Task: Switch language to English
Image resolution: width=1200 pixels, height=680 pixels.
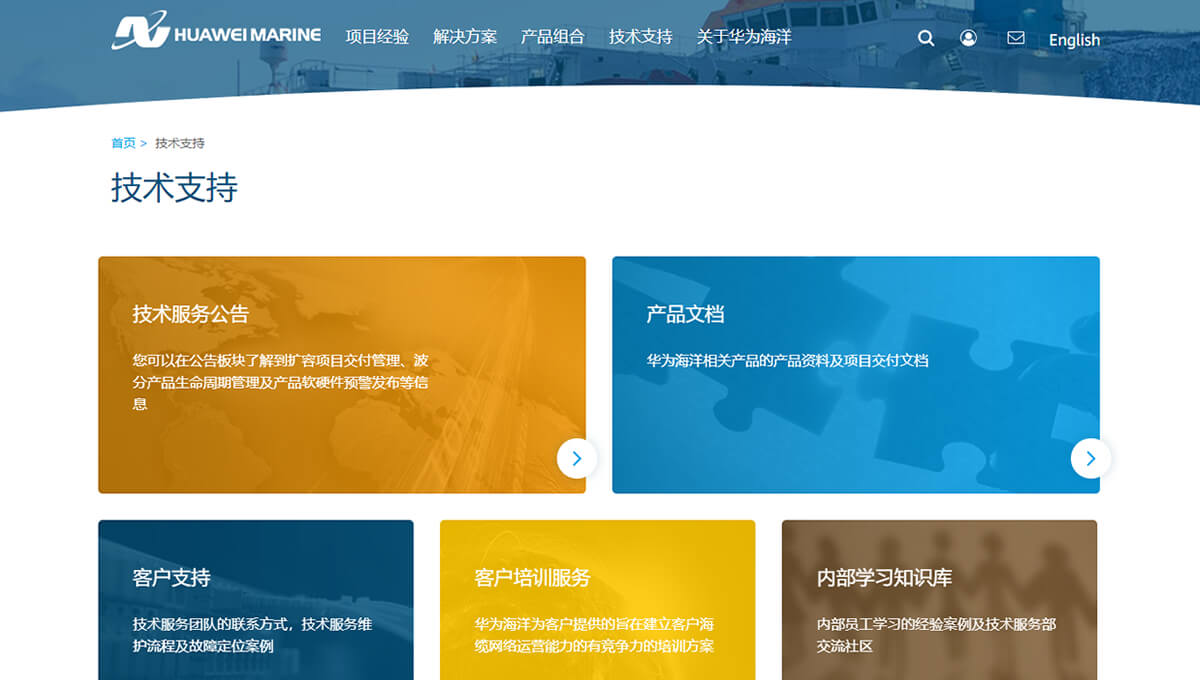Action: coord(1074,40)
